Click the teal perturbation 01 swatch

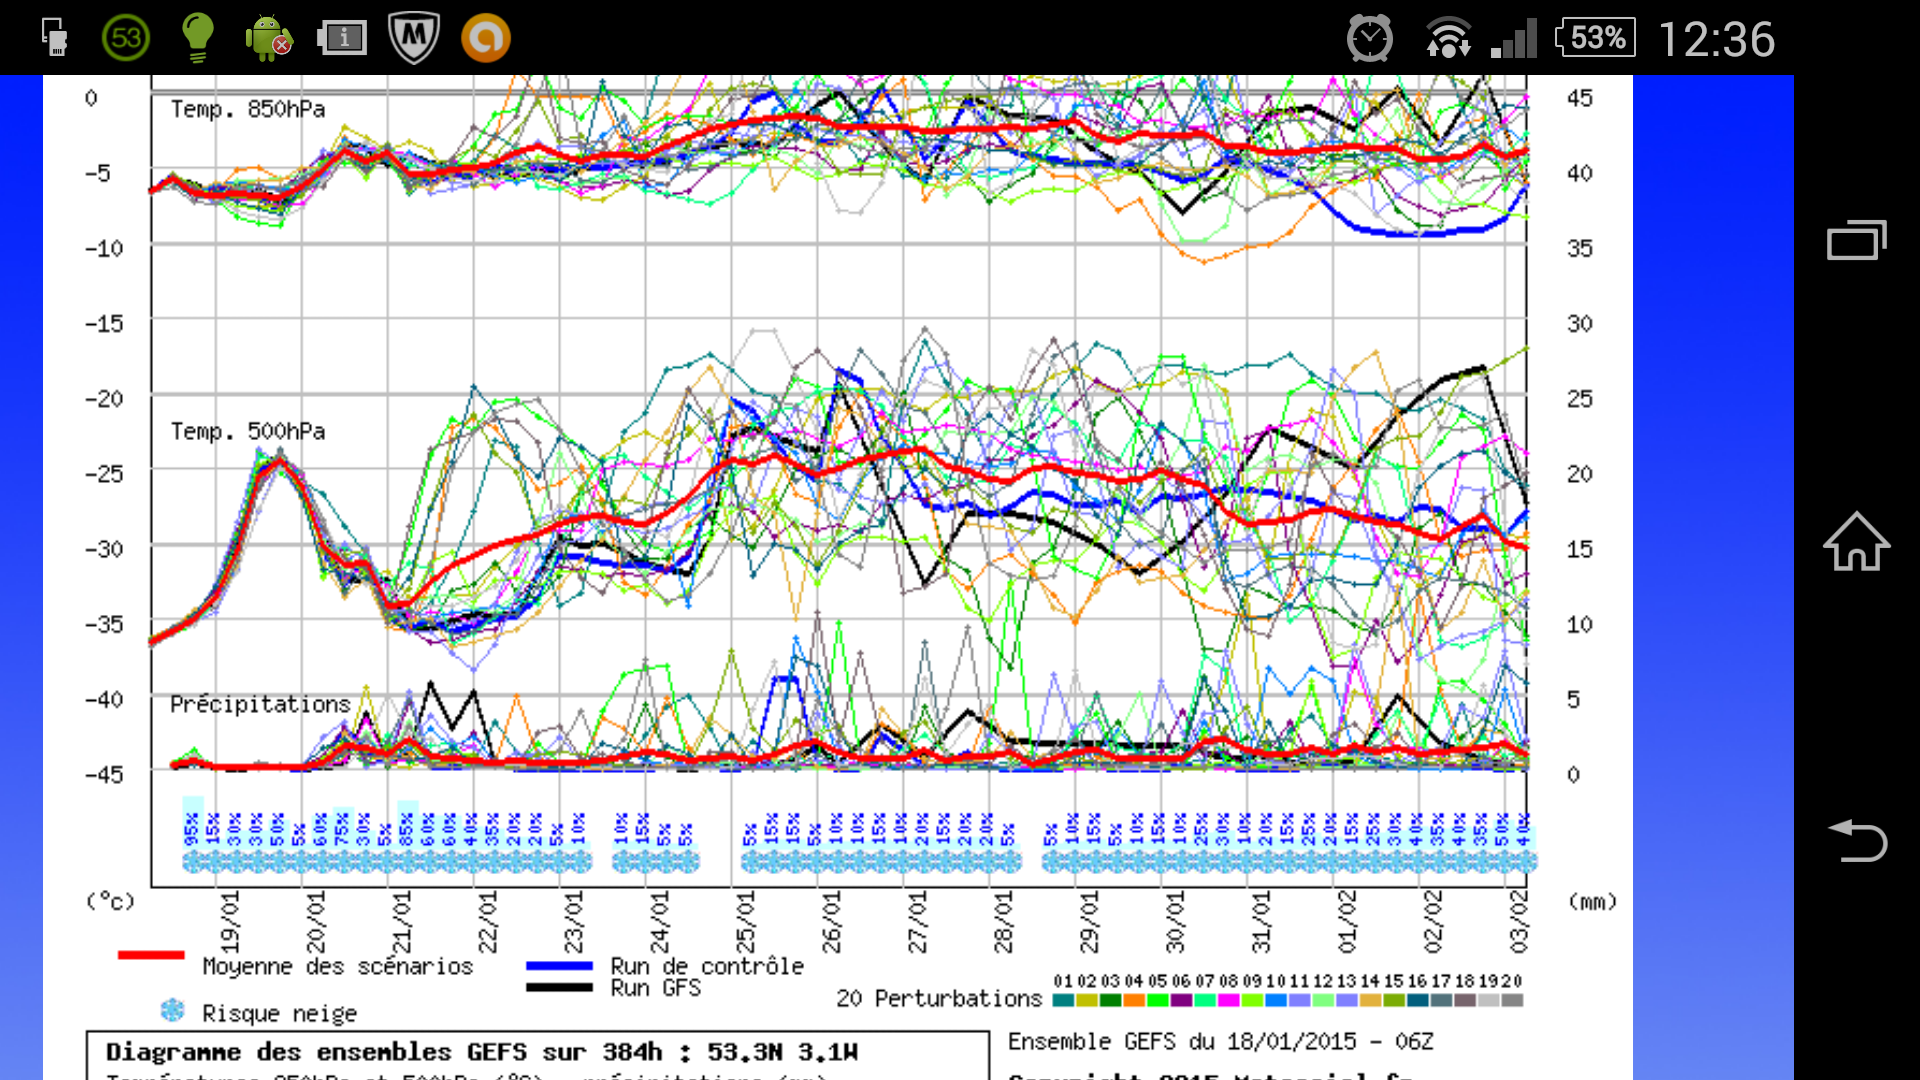click(x=1063, y=1000)
